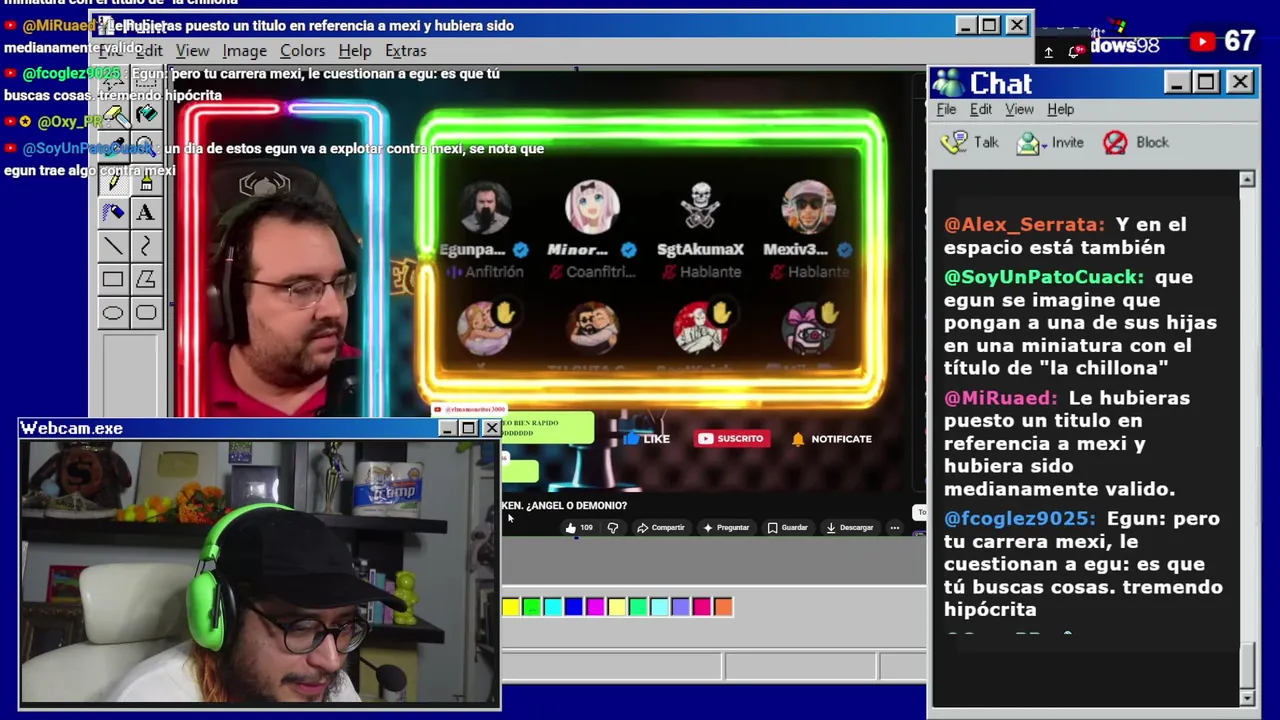The image size is (1280, 720).
Task: Click the Compartir share button
Action: tap(660, 528)
